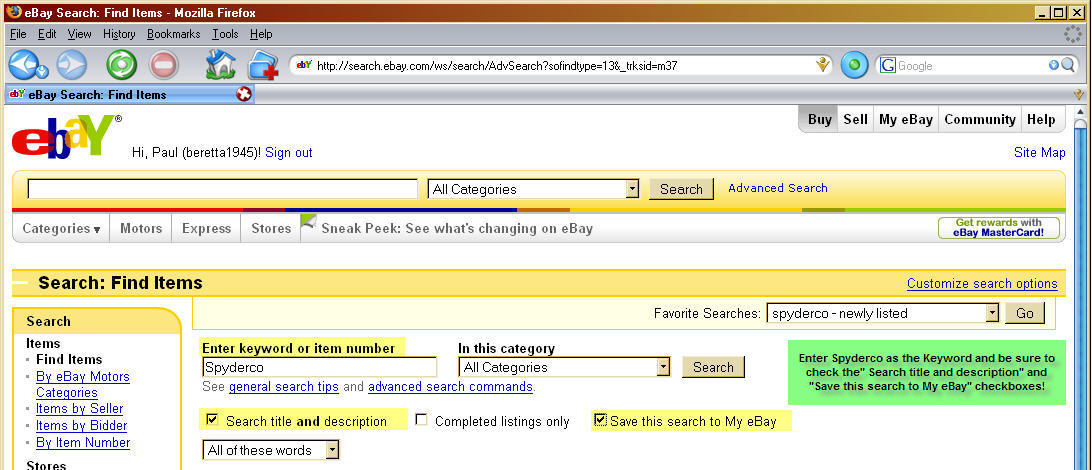Click the Forward arrow navigation button
1092x470 pixels.
72,65
